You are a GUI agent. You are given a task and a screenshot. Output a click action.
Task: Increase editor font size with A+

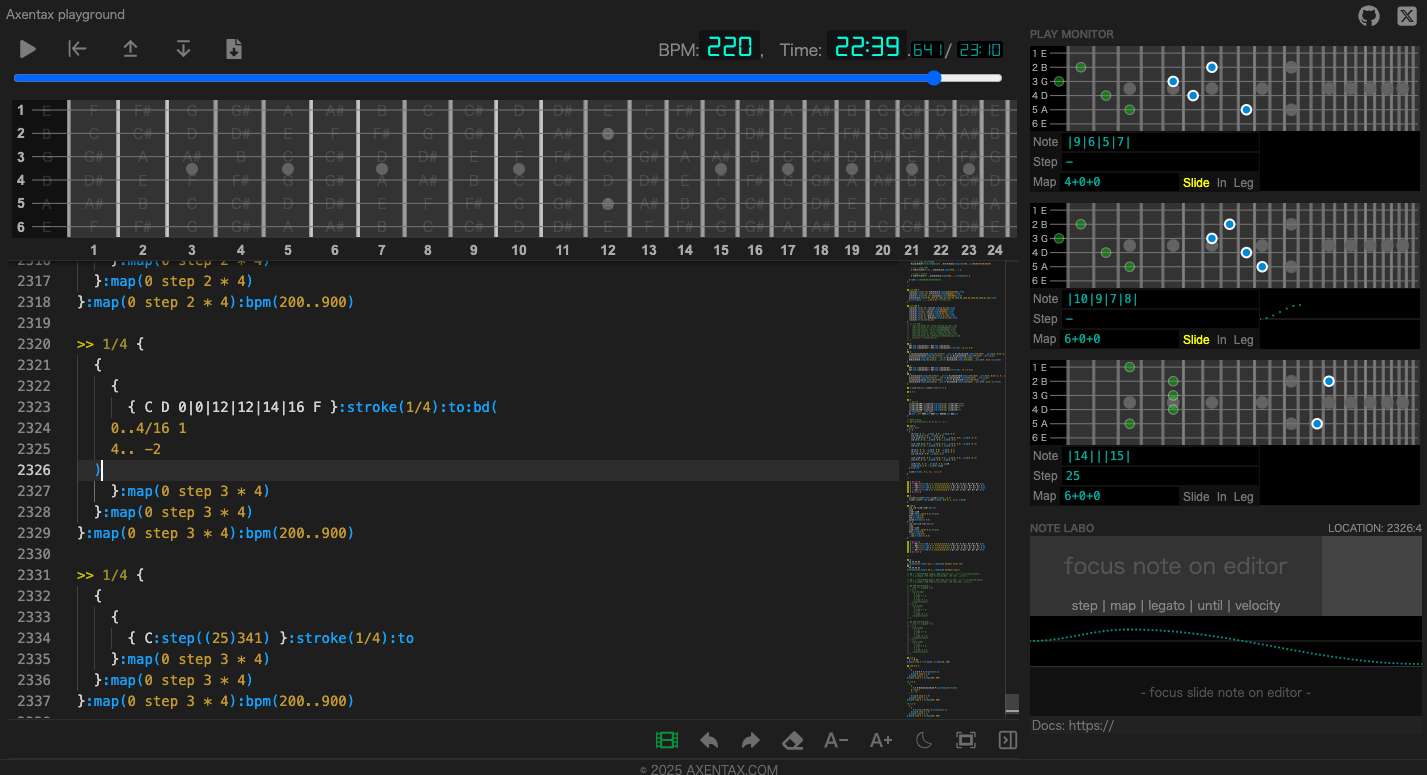(881, 740)
